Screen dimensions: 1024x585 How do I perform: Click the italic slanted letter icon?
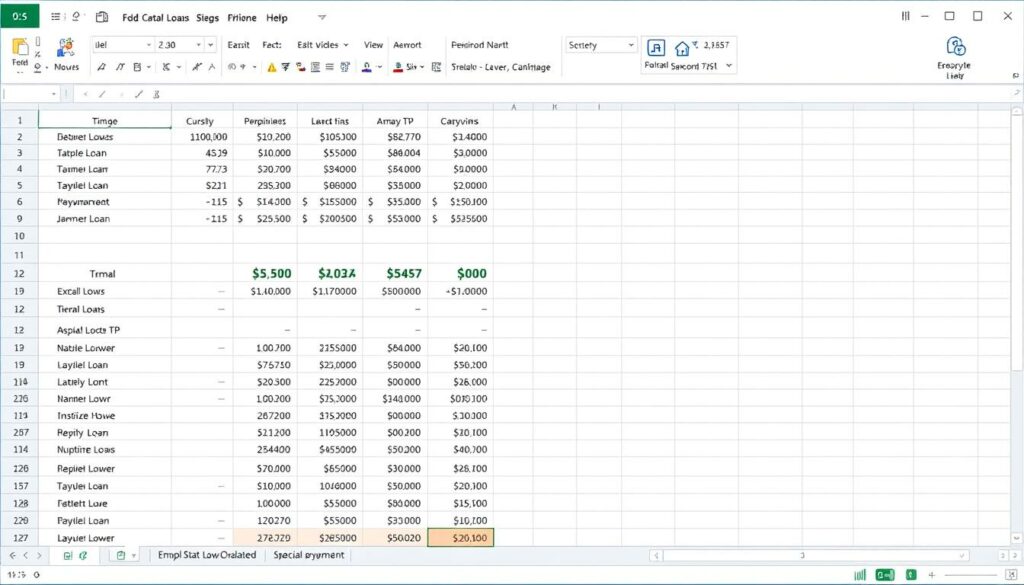click(120, 67)
